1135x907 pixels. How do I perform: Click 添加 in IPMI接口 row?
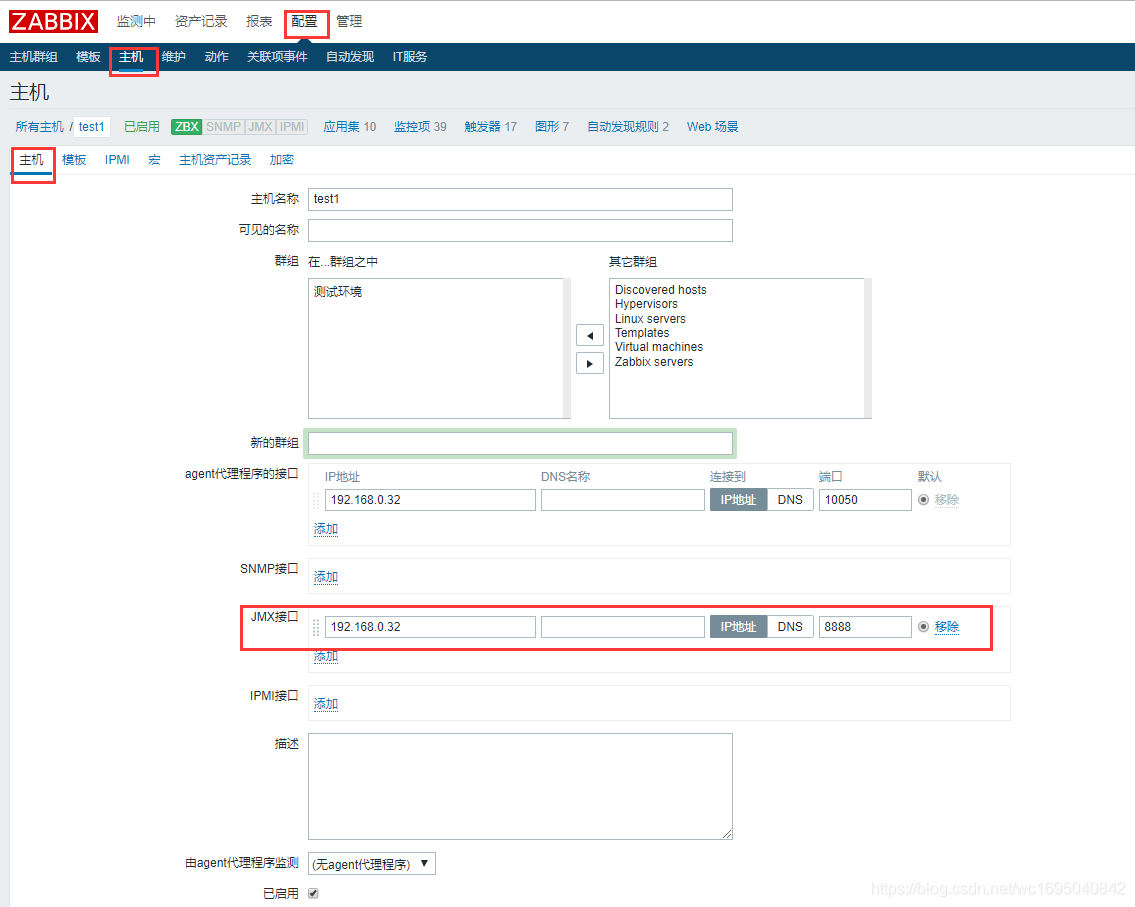coord(326,704)
